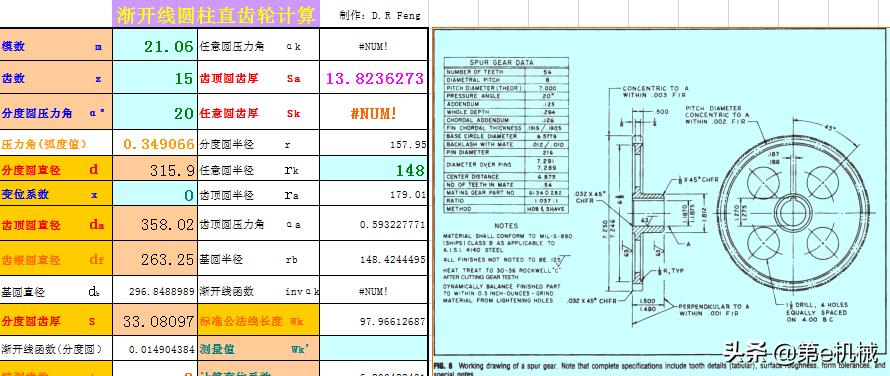Select the empty measured value input cell
This screenshot has width=890, height=376.
[x=373, y=349]
